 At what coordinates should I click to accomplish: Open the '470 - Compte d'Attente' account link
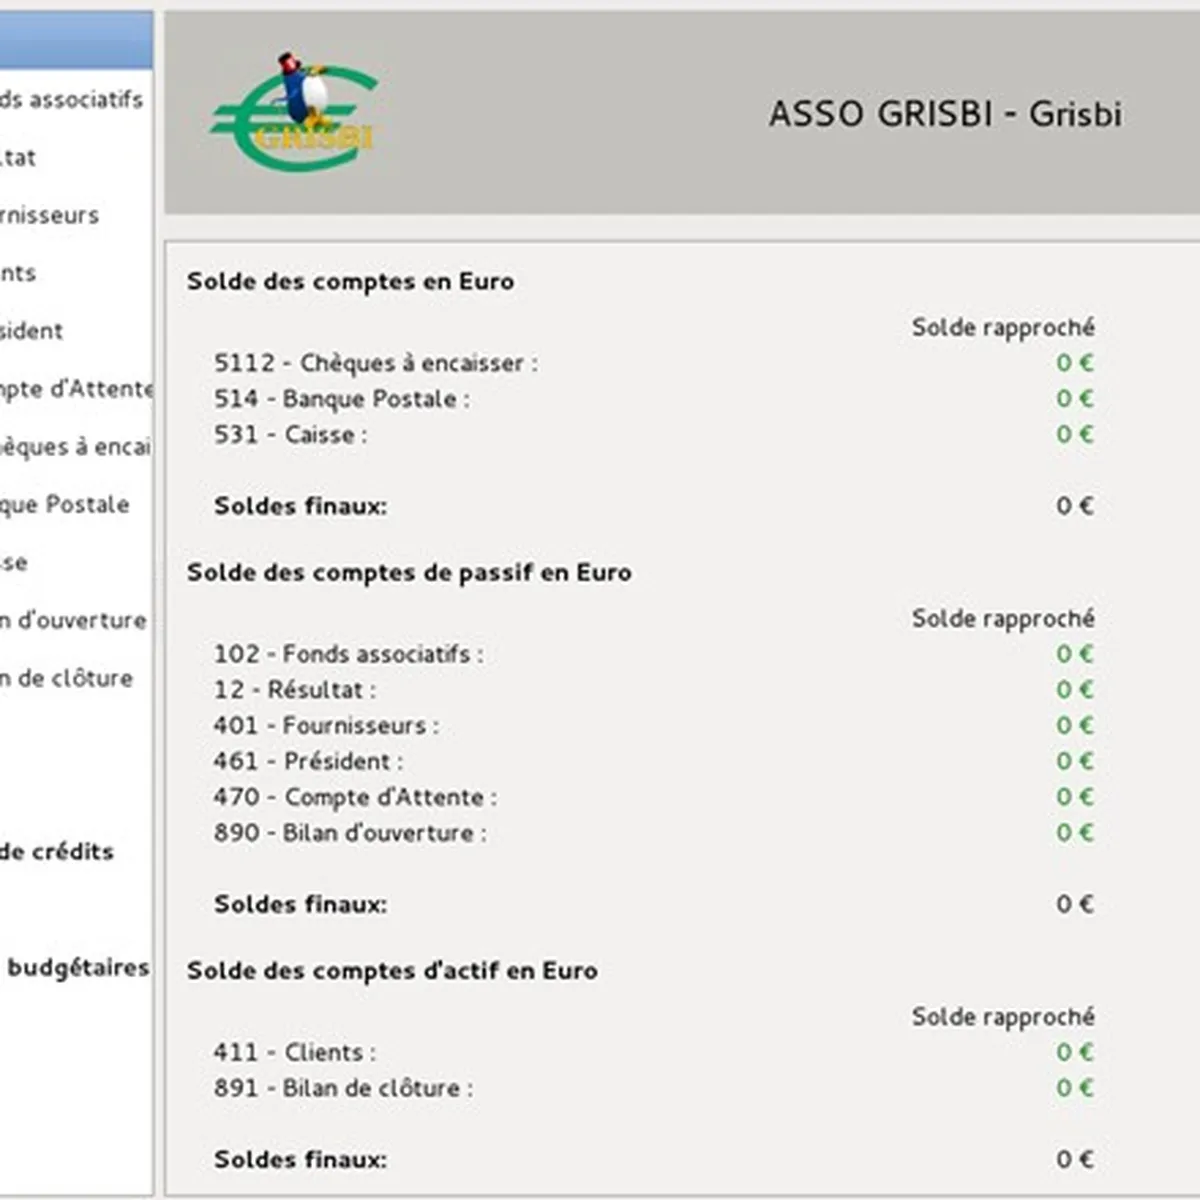click(x=355, y=797)
